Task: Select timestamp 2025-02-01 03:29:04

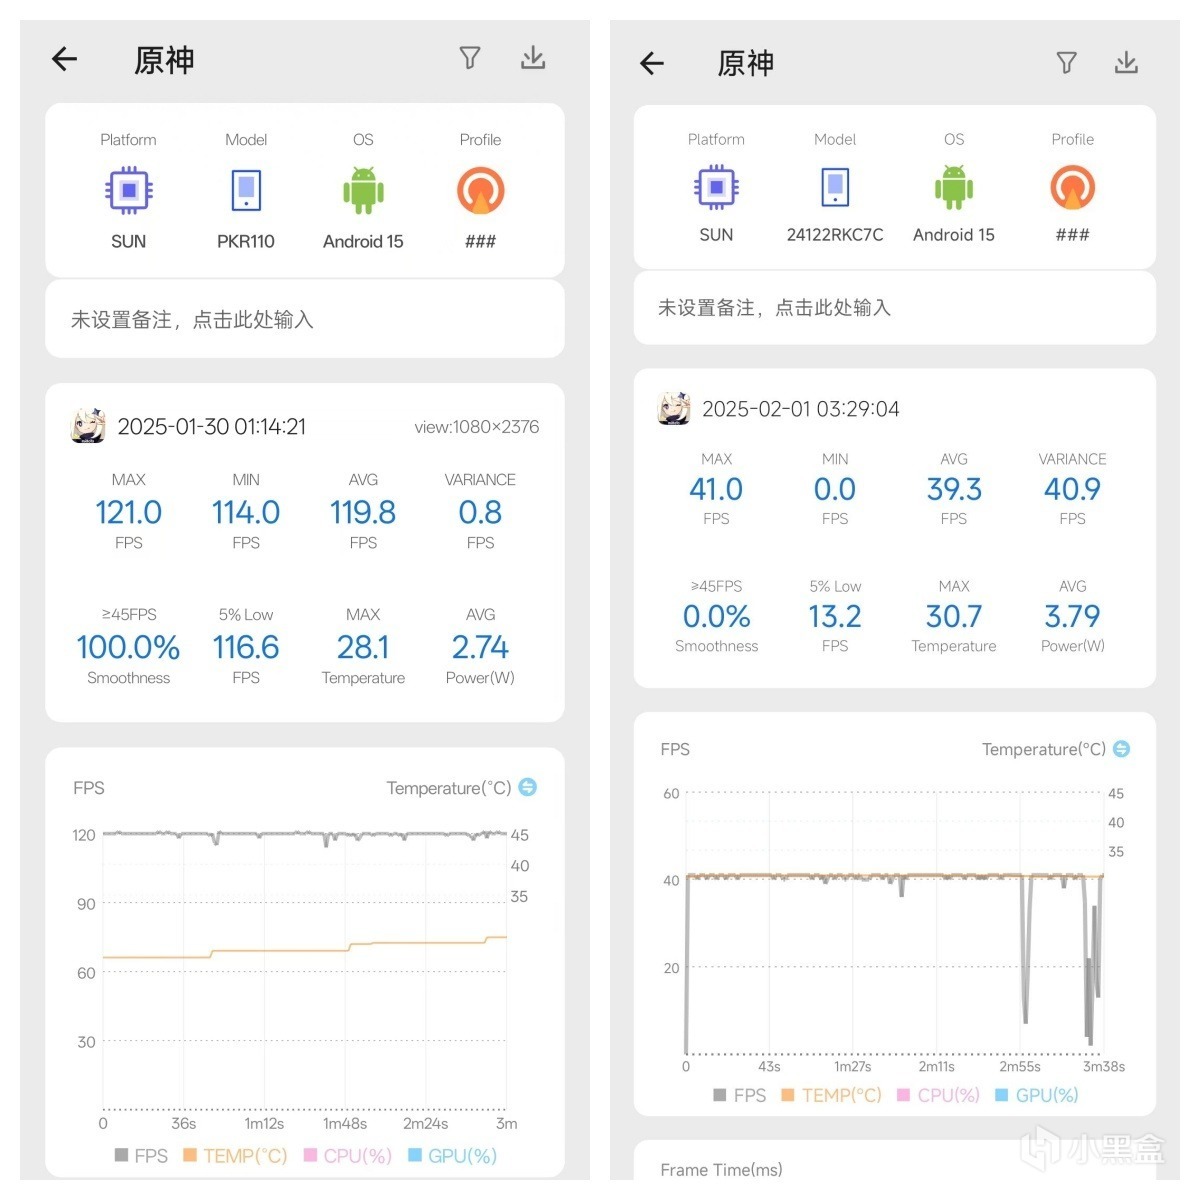Action: [x=801, y=409]
